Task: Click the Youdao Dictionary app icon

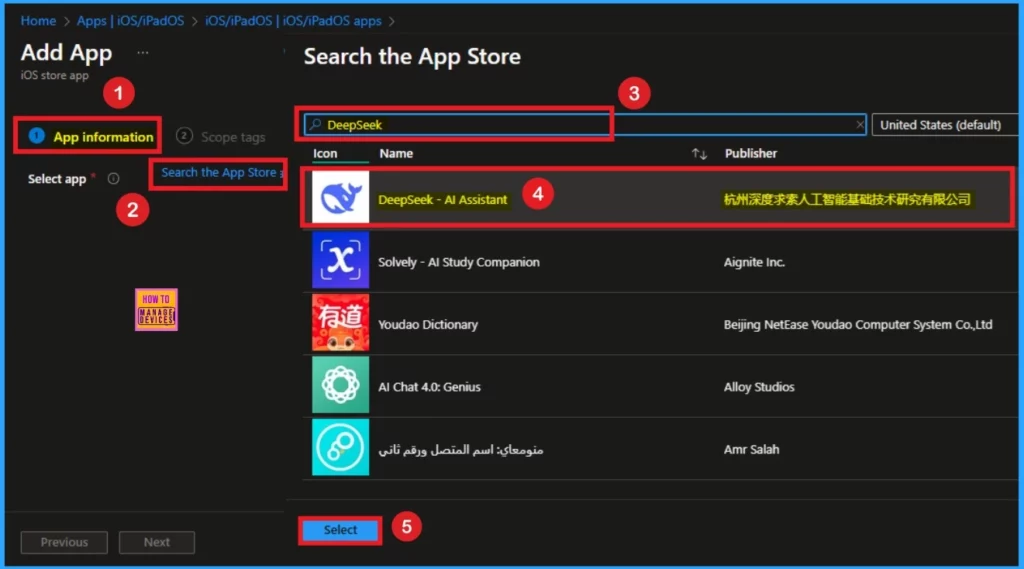Action: [x=340, y=322]
